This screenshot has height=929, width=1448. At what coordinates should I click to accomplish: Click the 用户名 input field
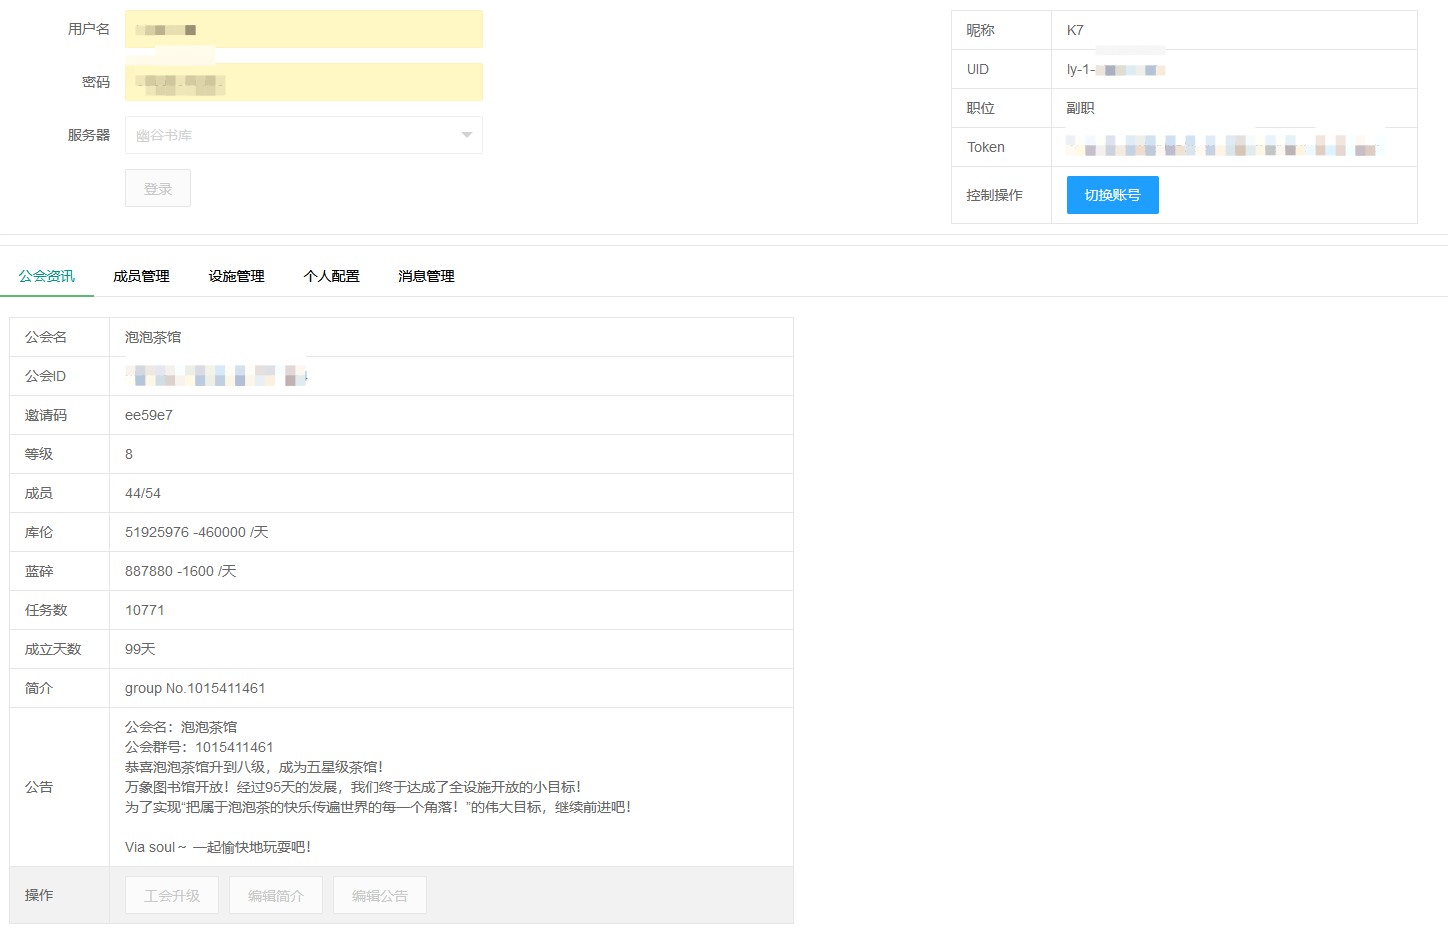tap(304, 29)
